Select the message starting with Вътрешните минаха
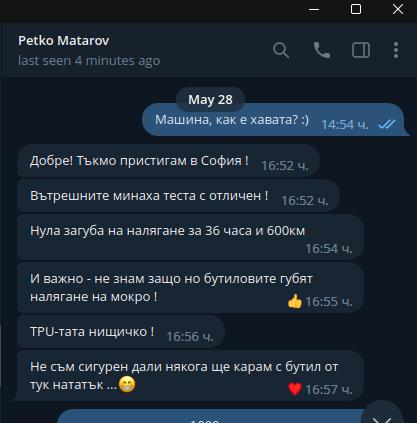Image resolution: width=417 pixels, height=423 pixels. 178,196
